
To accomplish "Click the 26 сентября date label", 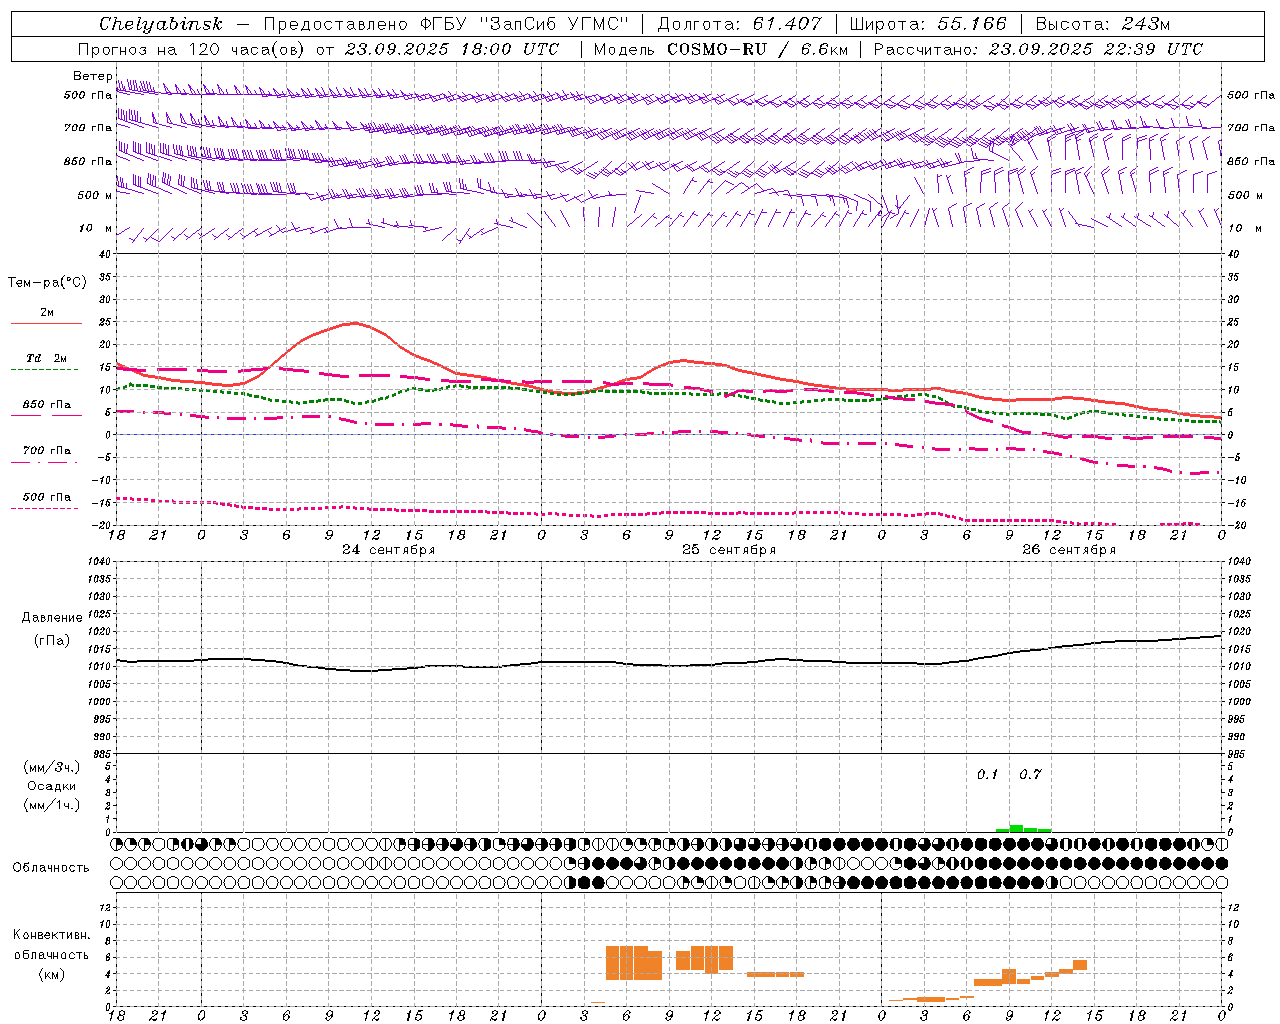I will tap(1069, 550).
